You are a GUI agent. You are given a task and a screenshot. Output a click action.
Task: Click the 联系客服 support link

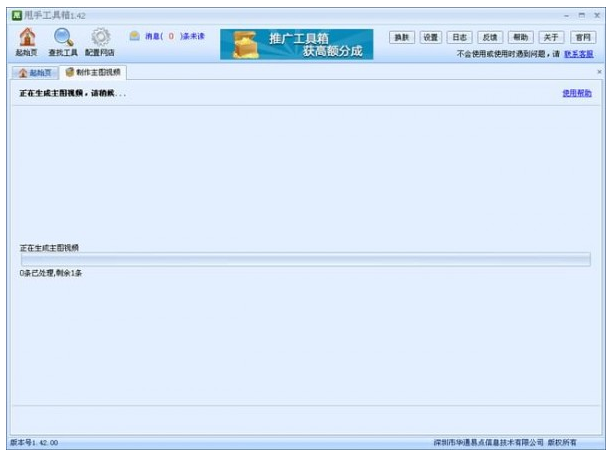(579, 54)
